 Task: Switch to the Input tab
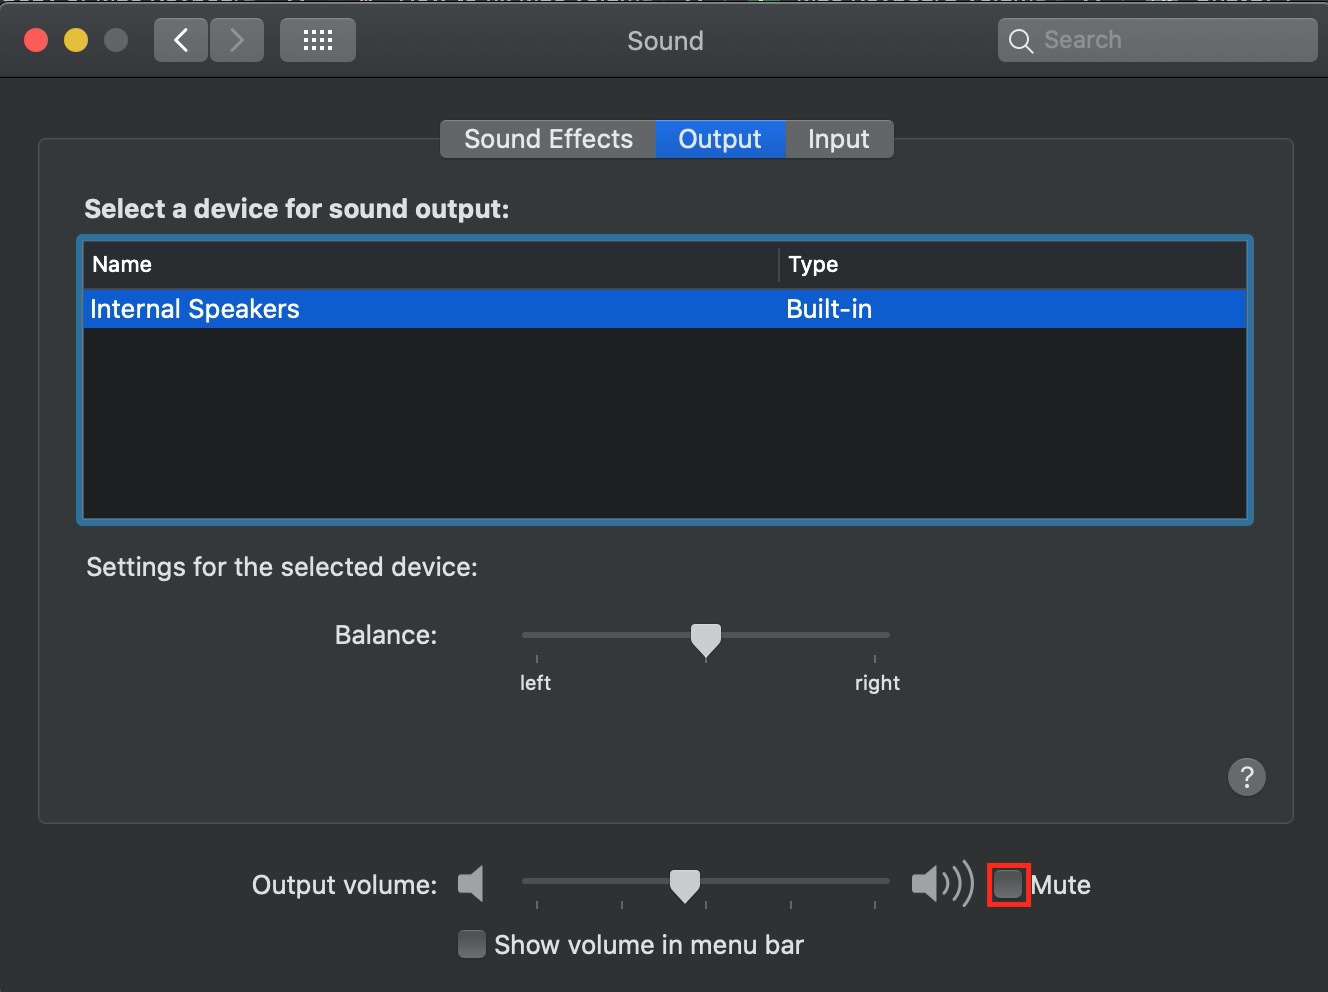coord(839,139)
